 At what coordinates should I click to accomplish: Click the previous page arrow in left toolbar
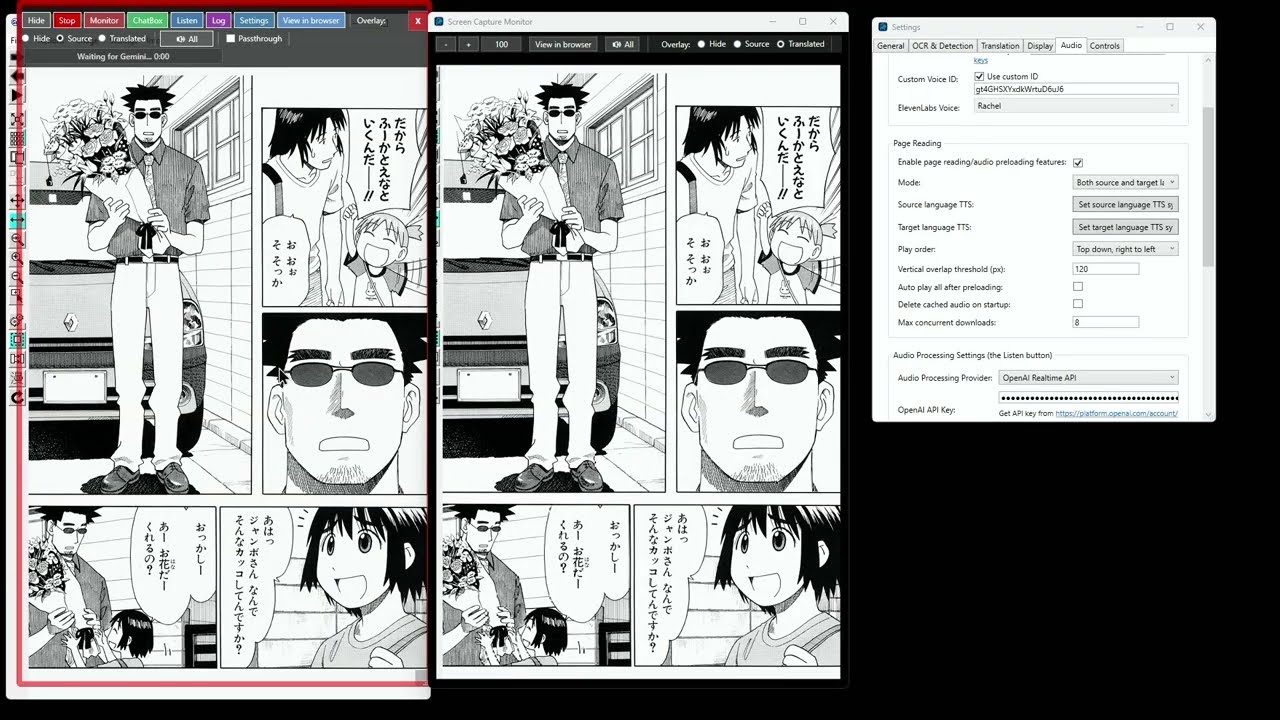tap(17, 76)
